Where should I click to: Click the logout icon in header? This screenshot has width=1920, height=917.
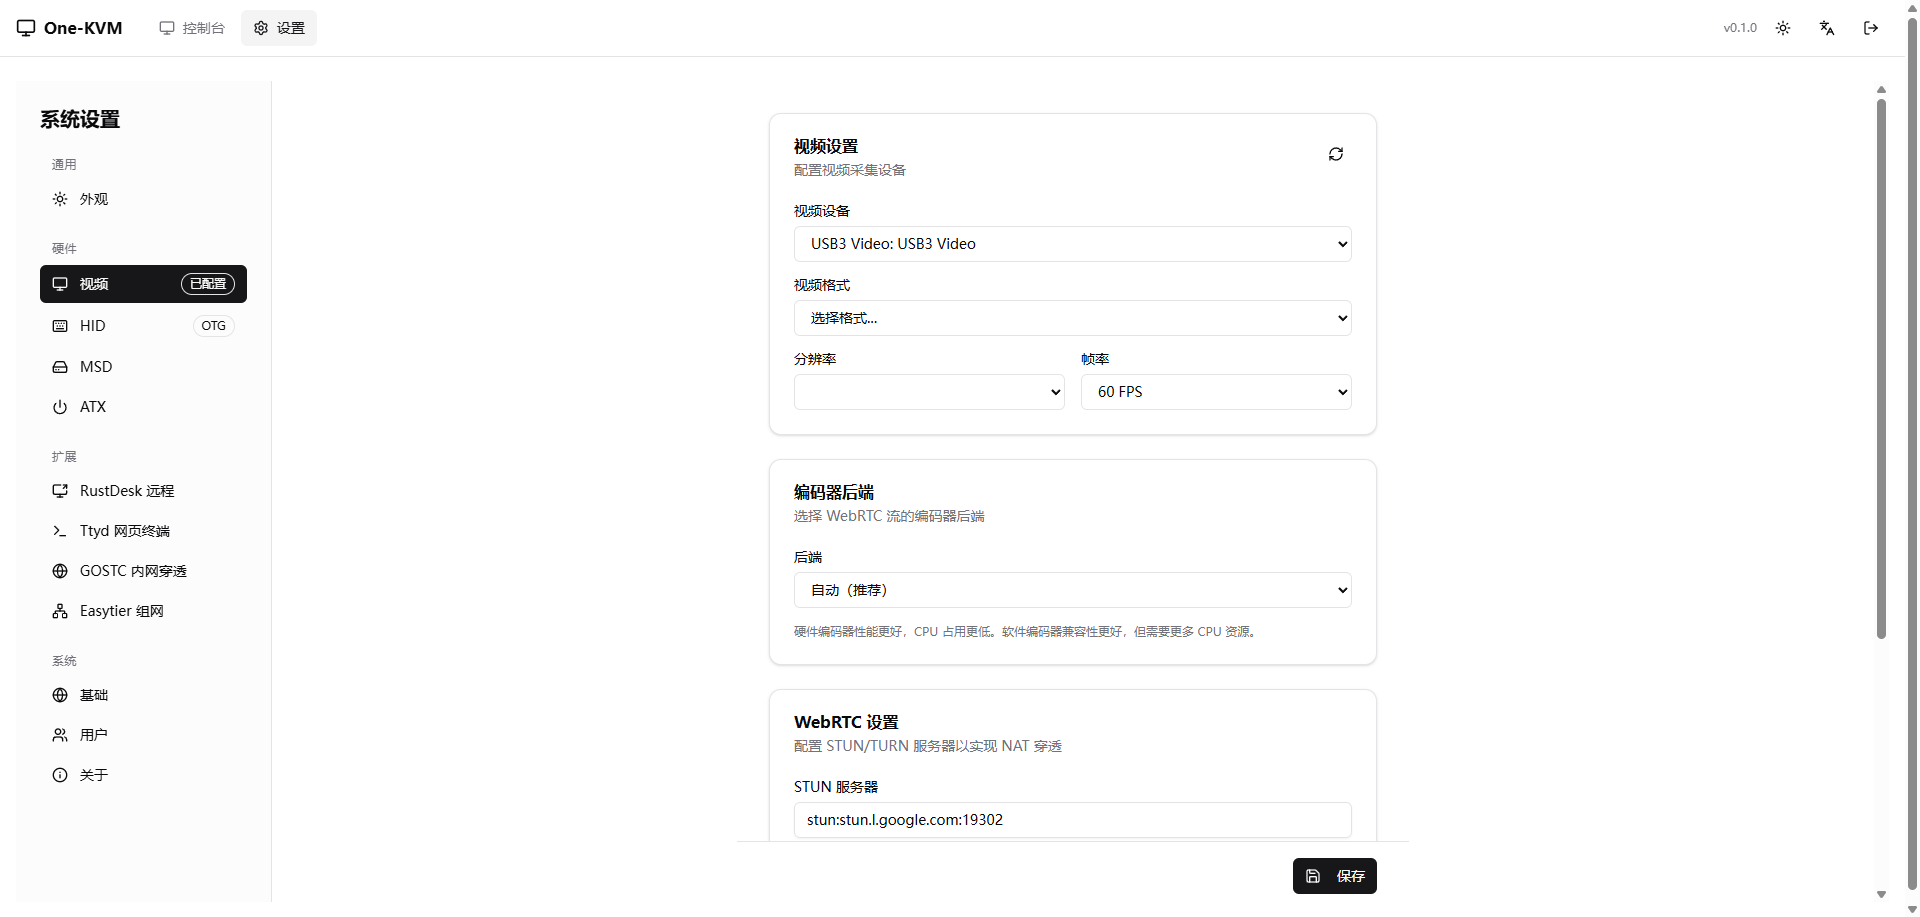point(1870,28)
